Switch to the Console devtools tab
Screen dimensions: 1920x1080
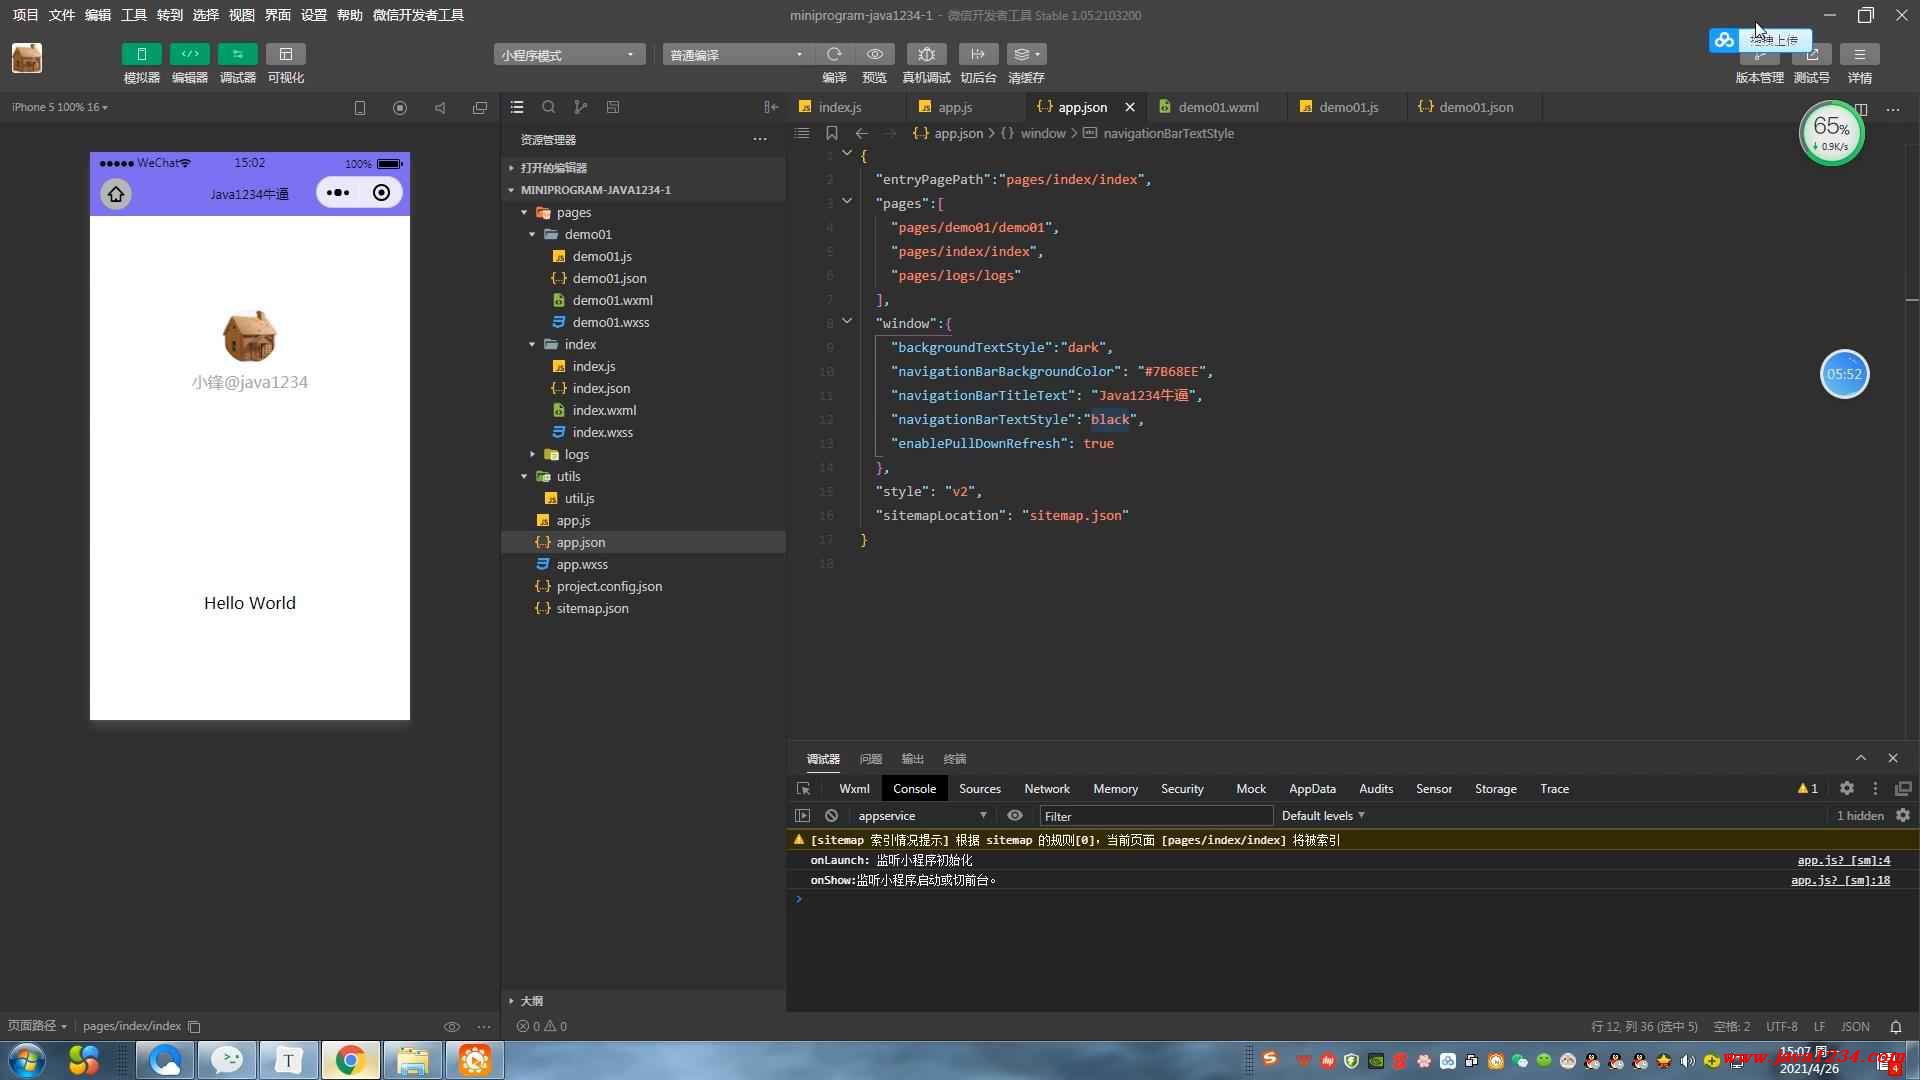pos(914,789)
